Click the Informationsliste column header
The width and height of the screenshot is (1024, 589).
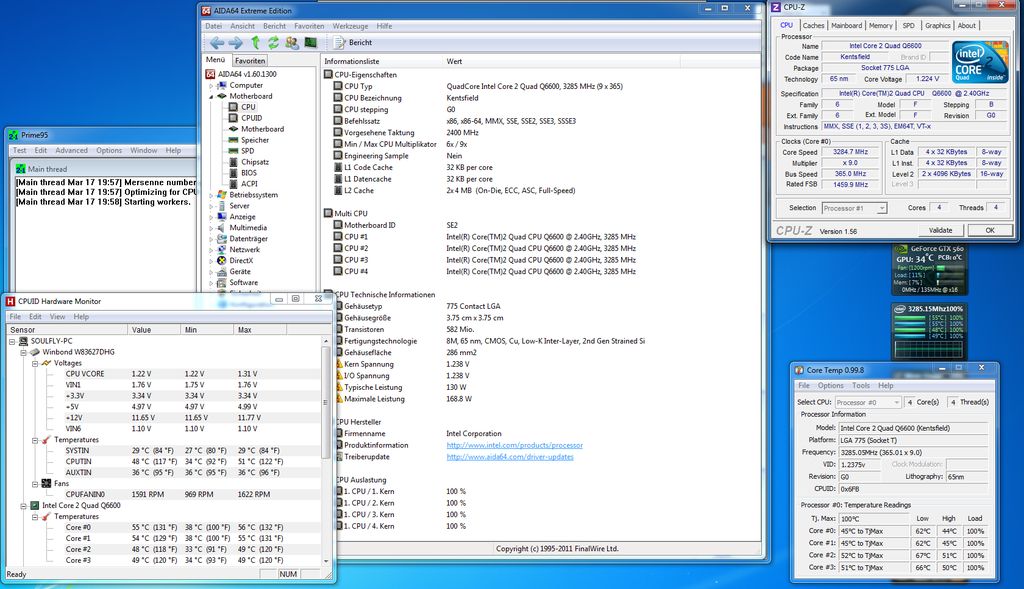click(x=382, y=61)
